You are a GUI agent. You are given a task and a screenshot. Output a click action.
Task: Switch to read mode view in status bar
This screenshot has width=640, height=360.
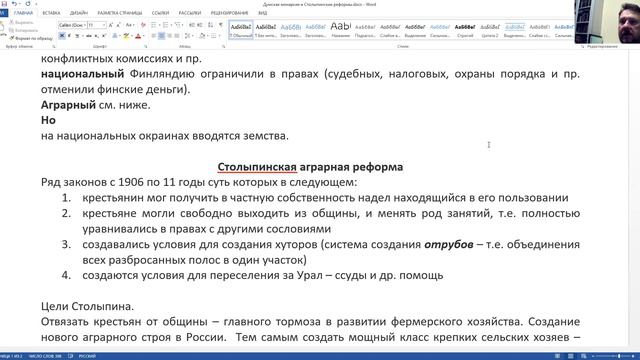[557, 356]
